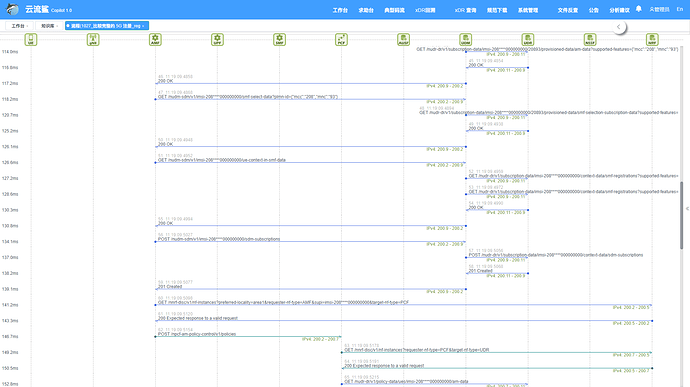Image resolution: width=690 pixels, height=387 pixels.
Task: Open the 工作台 tab
Action: [x=19, y=26]
